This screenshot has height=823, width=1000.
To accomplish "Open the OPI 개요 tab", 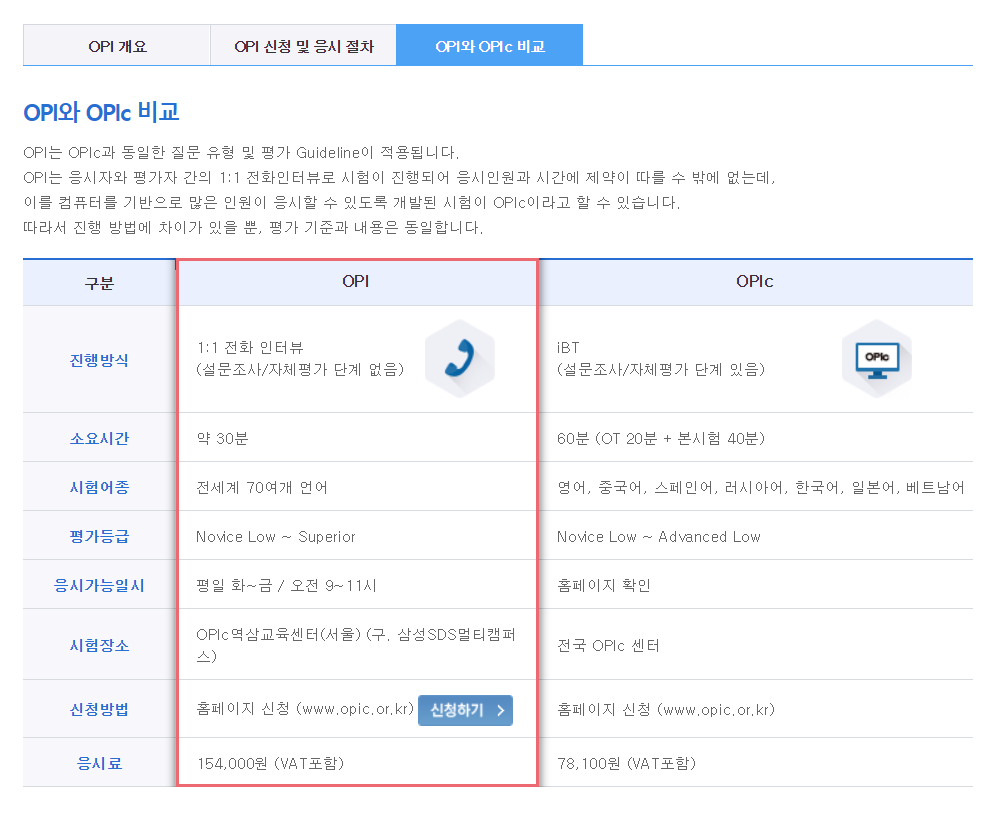I will point(117,45).
